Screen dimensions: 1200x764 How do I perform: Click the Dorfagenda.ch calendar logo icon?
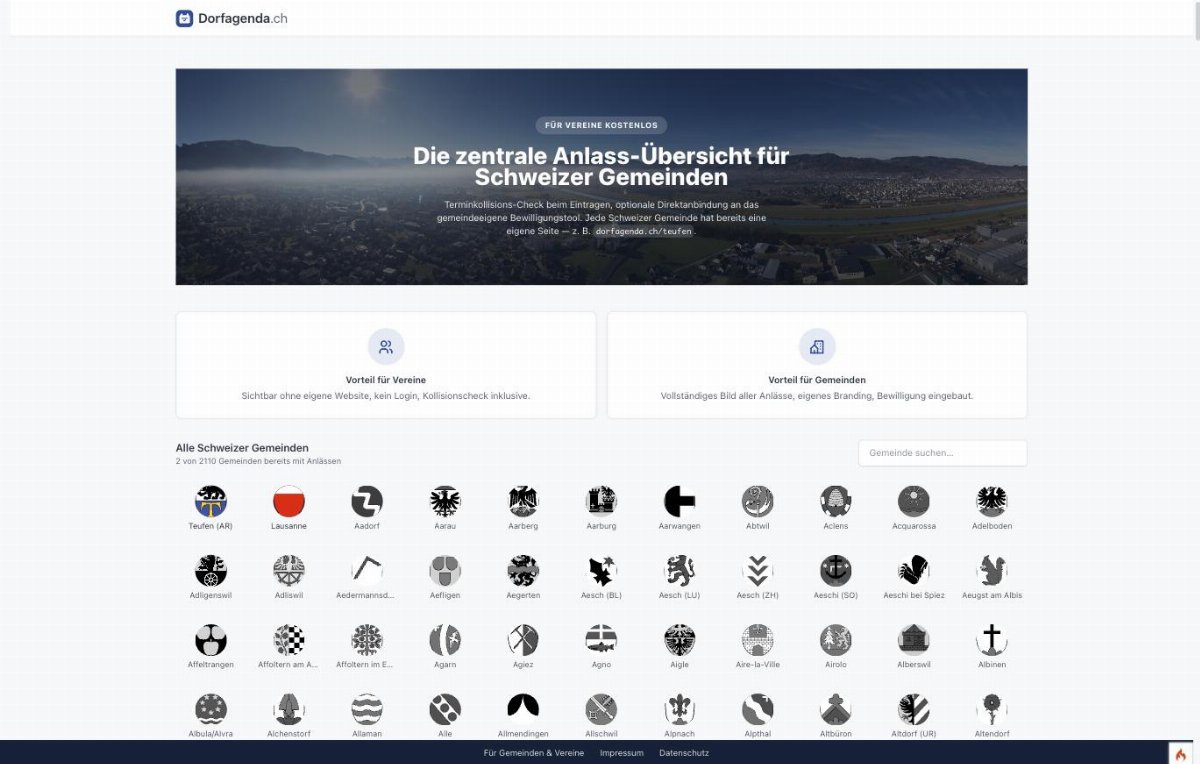coord(184,18)
